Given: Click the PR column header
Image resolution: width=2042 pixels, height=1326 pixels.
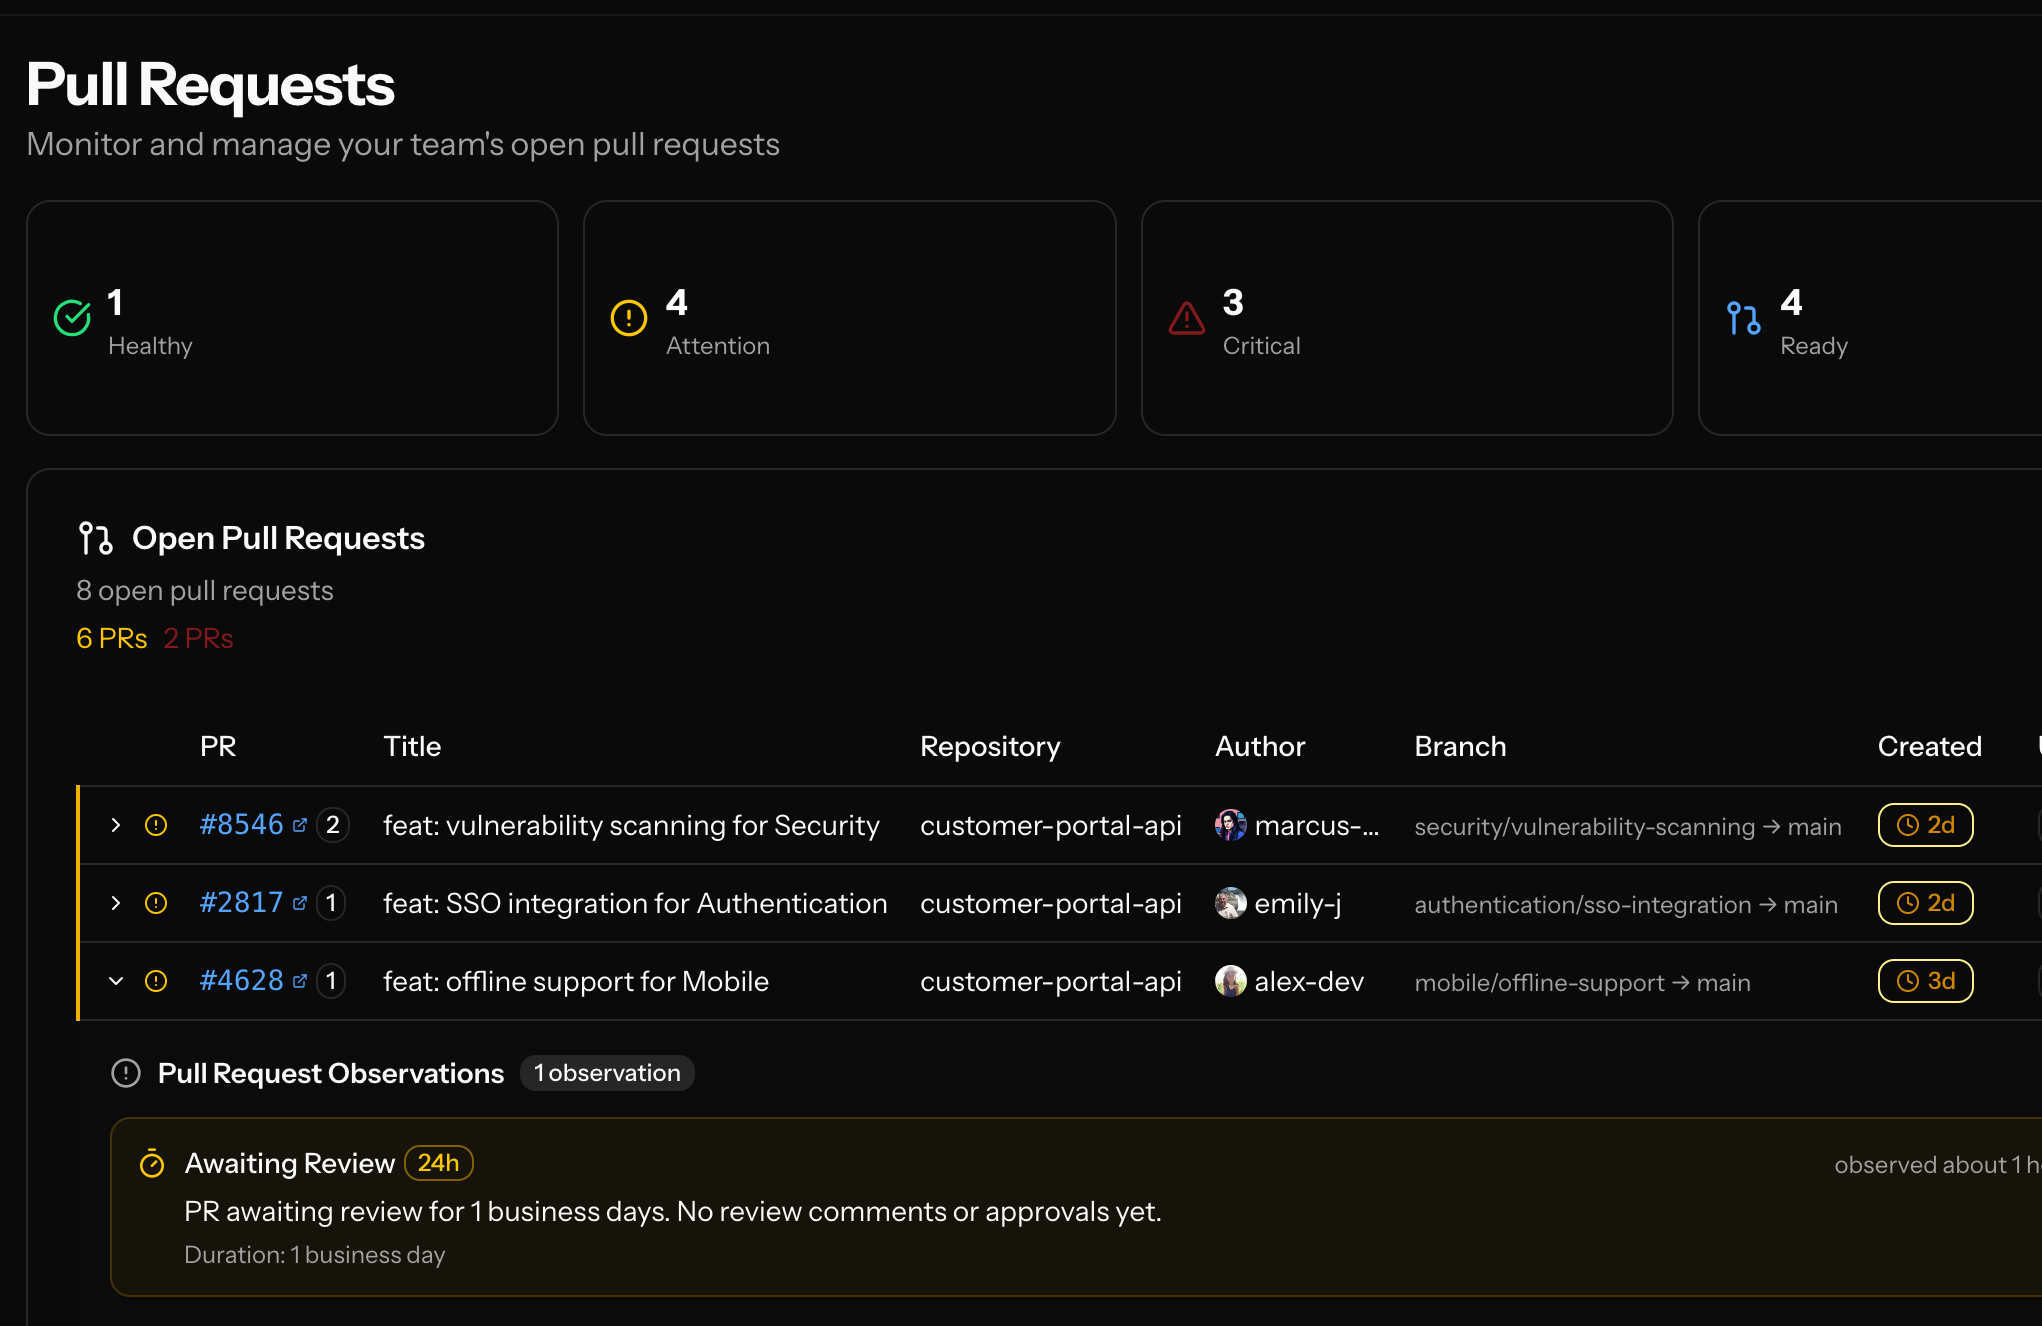Looking at the screenshot, I should [x=218, y=746].
